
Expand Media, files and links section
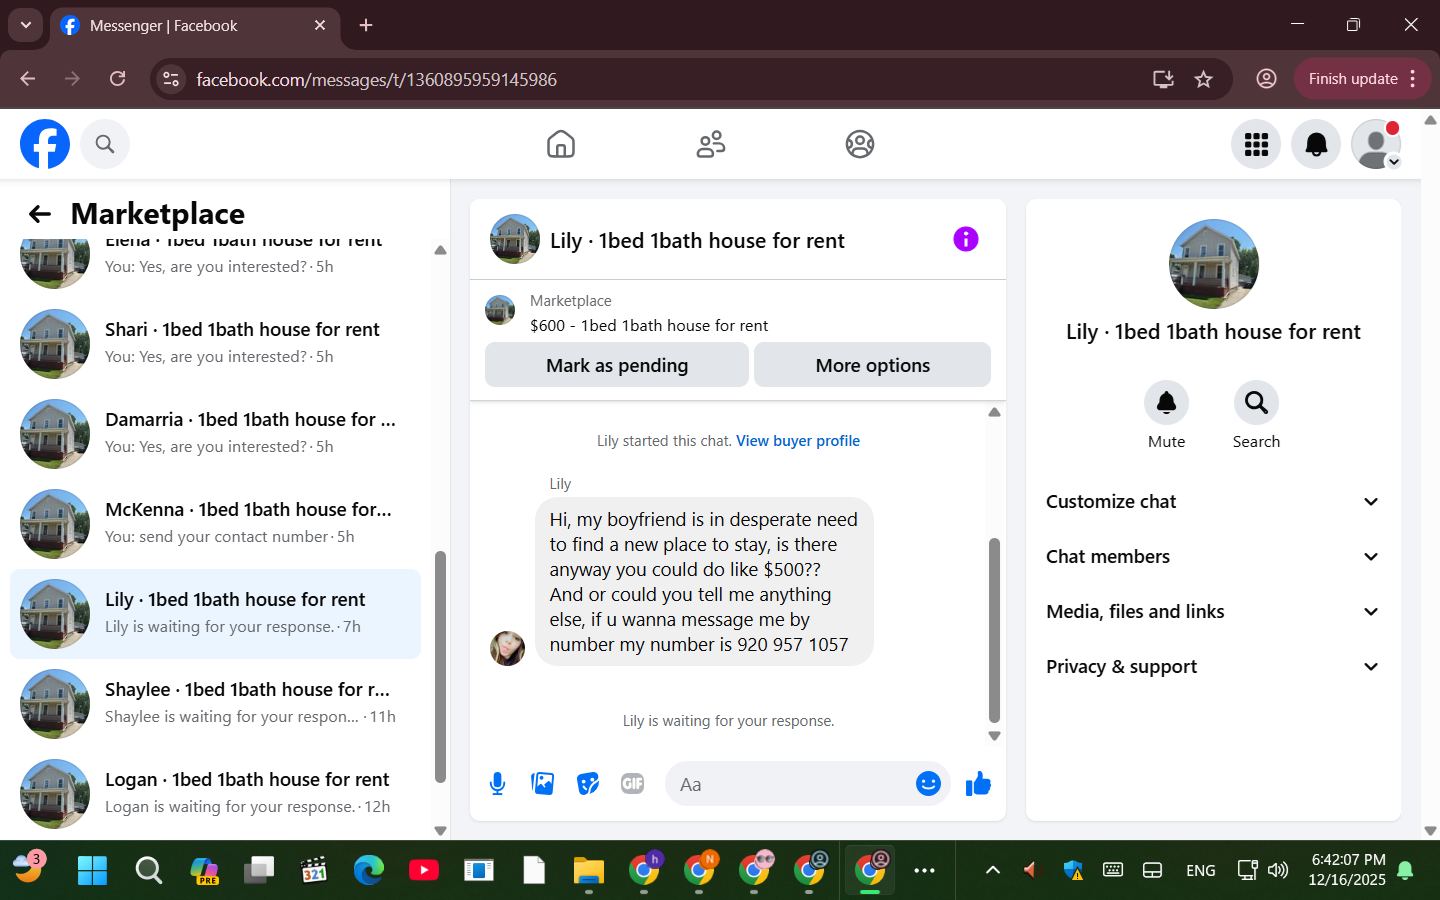(x=1213, y=612)
